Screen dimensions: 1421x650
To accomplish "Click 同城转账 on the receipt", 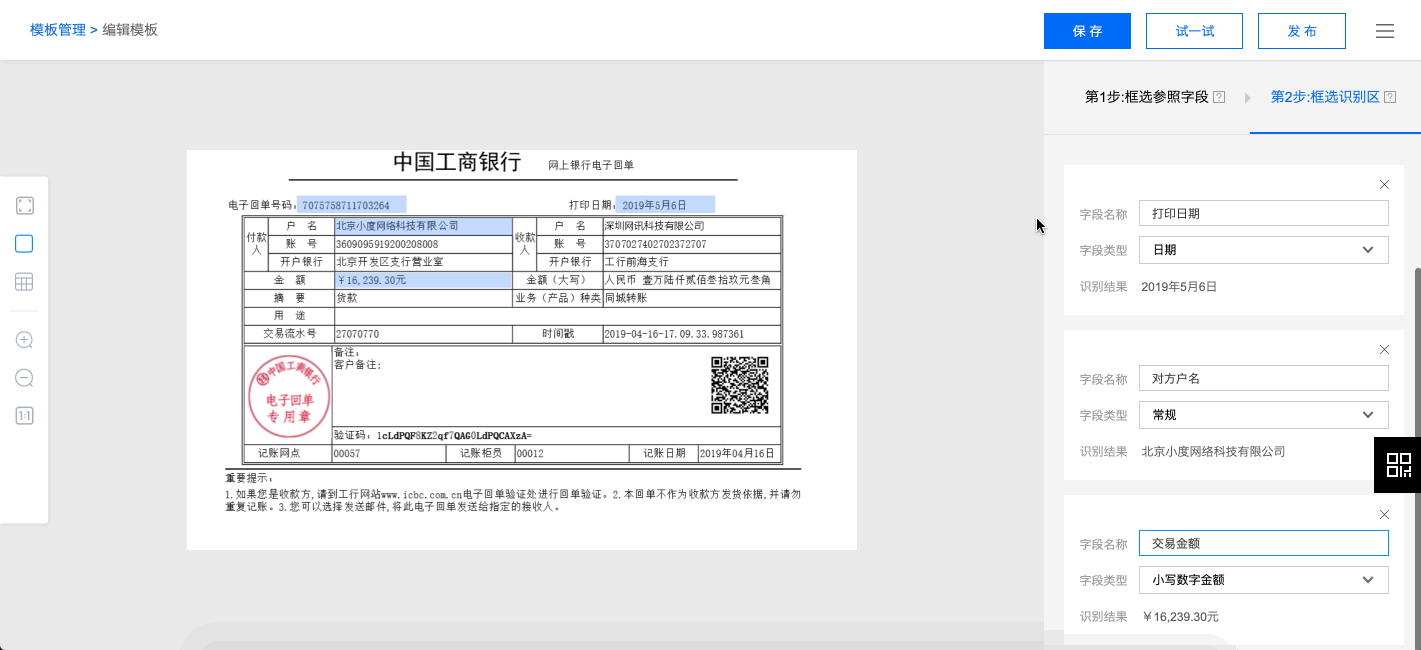I will point(626,298).
